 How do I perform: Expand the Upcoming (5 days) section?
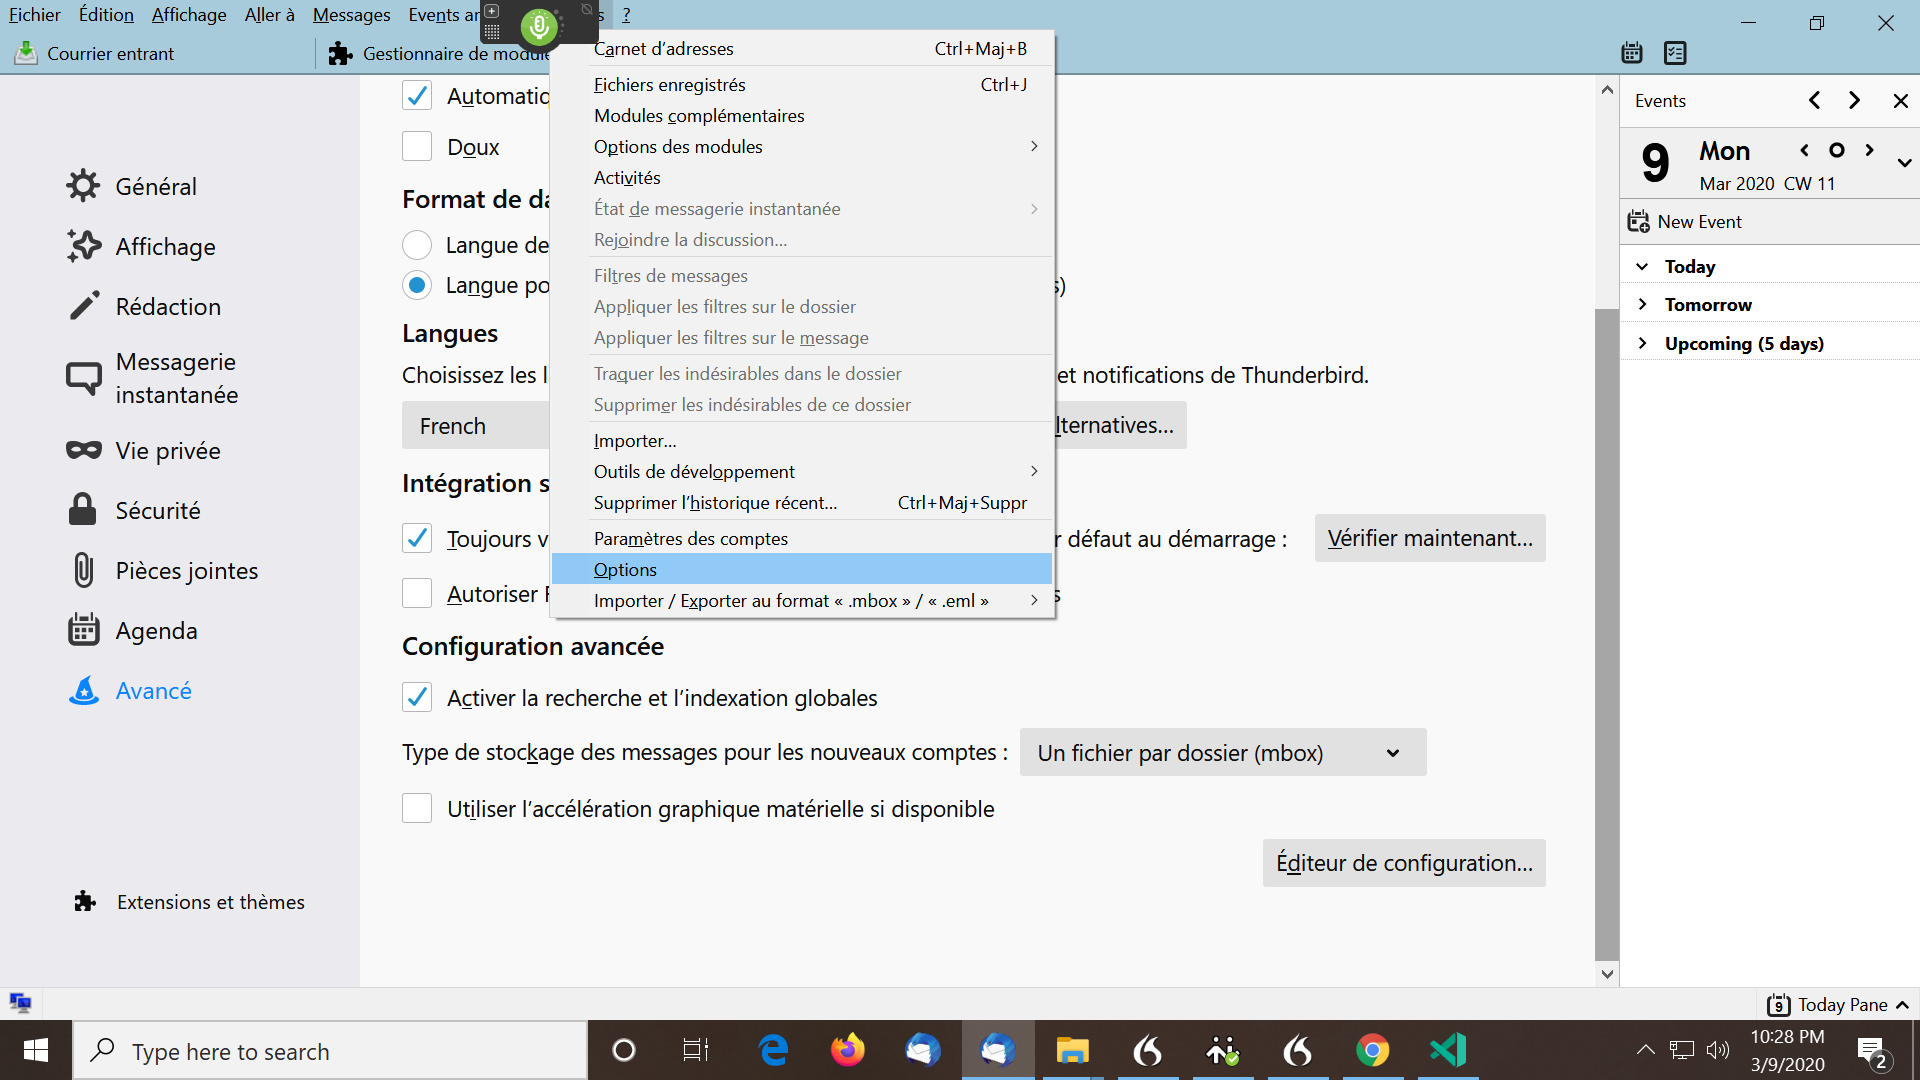(1643, 342)
